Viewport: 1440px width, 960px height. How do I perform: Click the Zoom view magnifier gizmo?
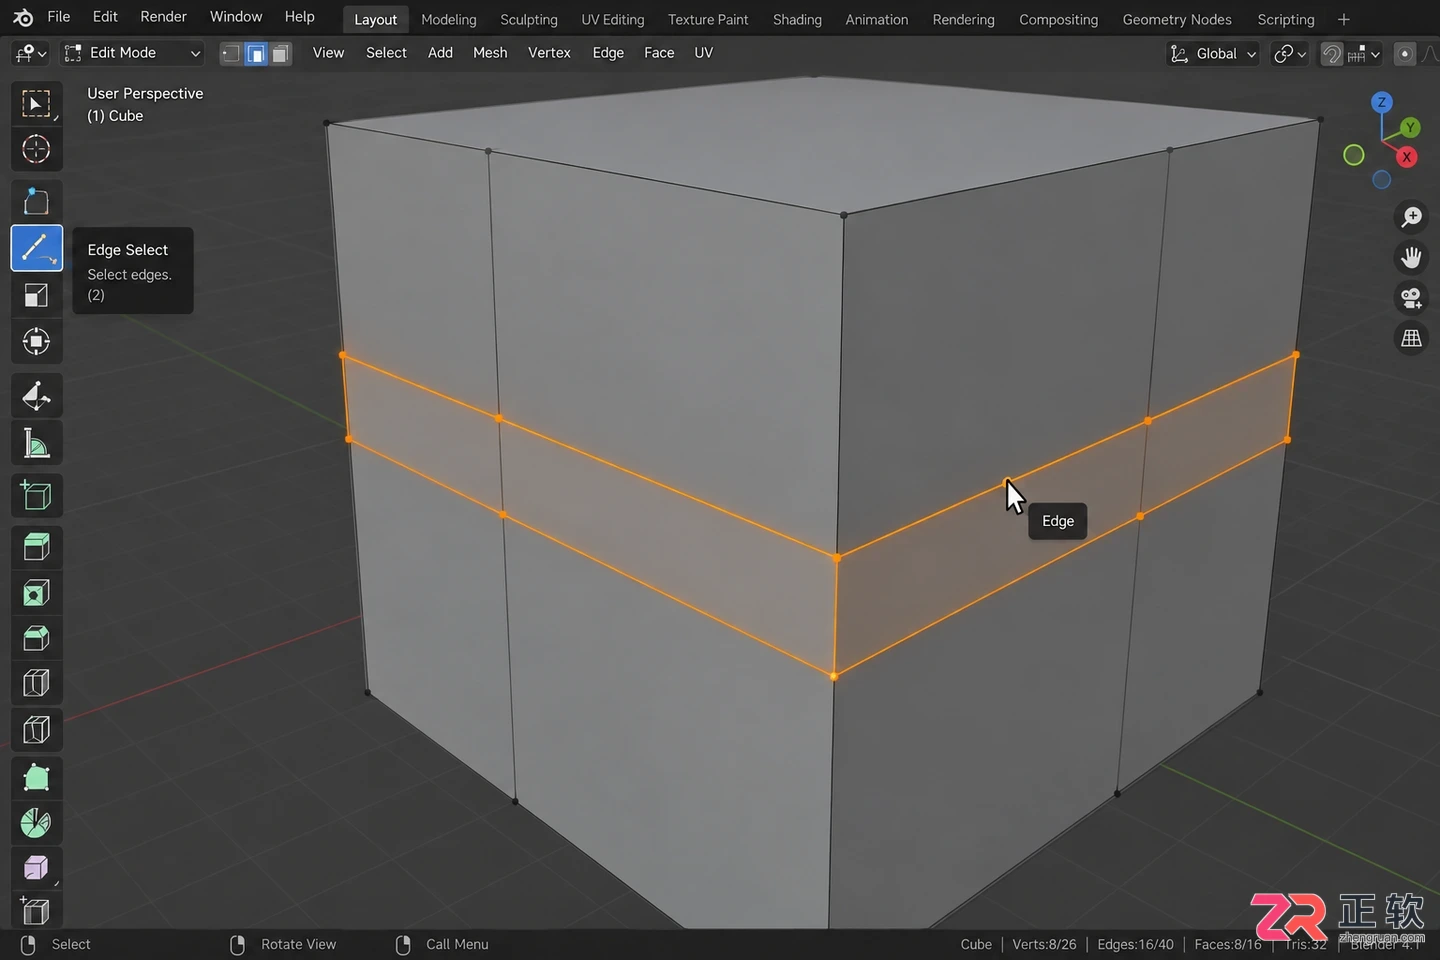coord(1411,217)
